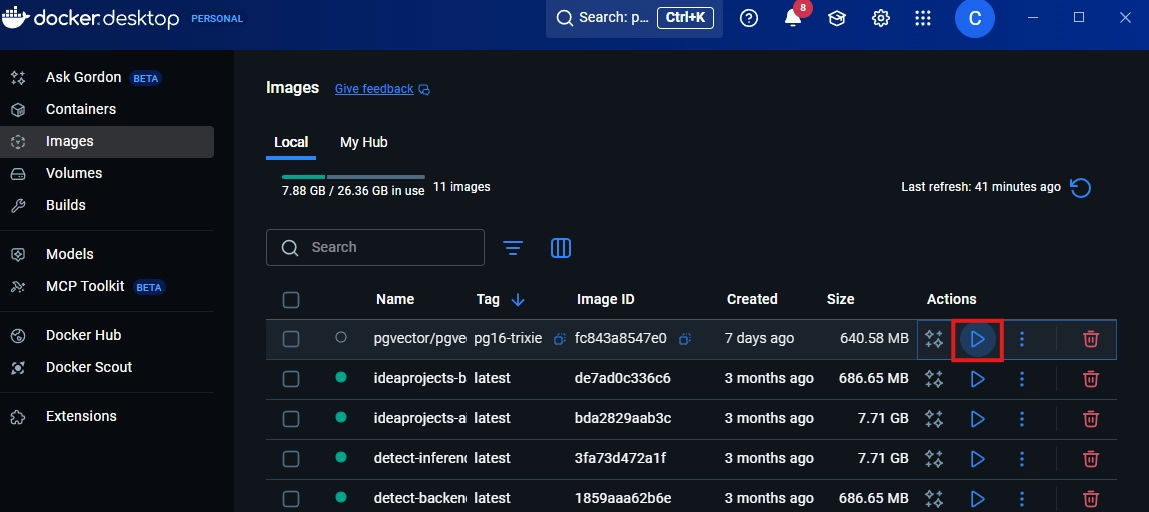Viewport: 1149px width, 512px height.
Task: Delete the image with ID de7ad0c336c6
Action: [1090, 379]
